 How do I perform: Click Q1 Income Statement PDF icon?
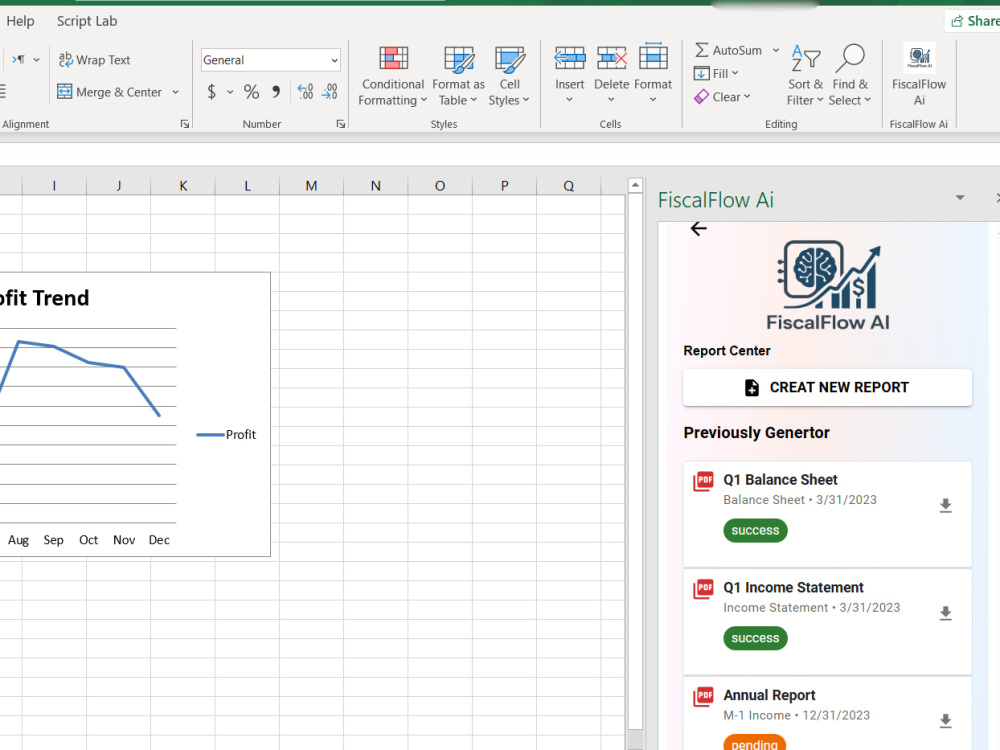coord(703,589)
